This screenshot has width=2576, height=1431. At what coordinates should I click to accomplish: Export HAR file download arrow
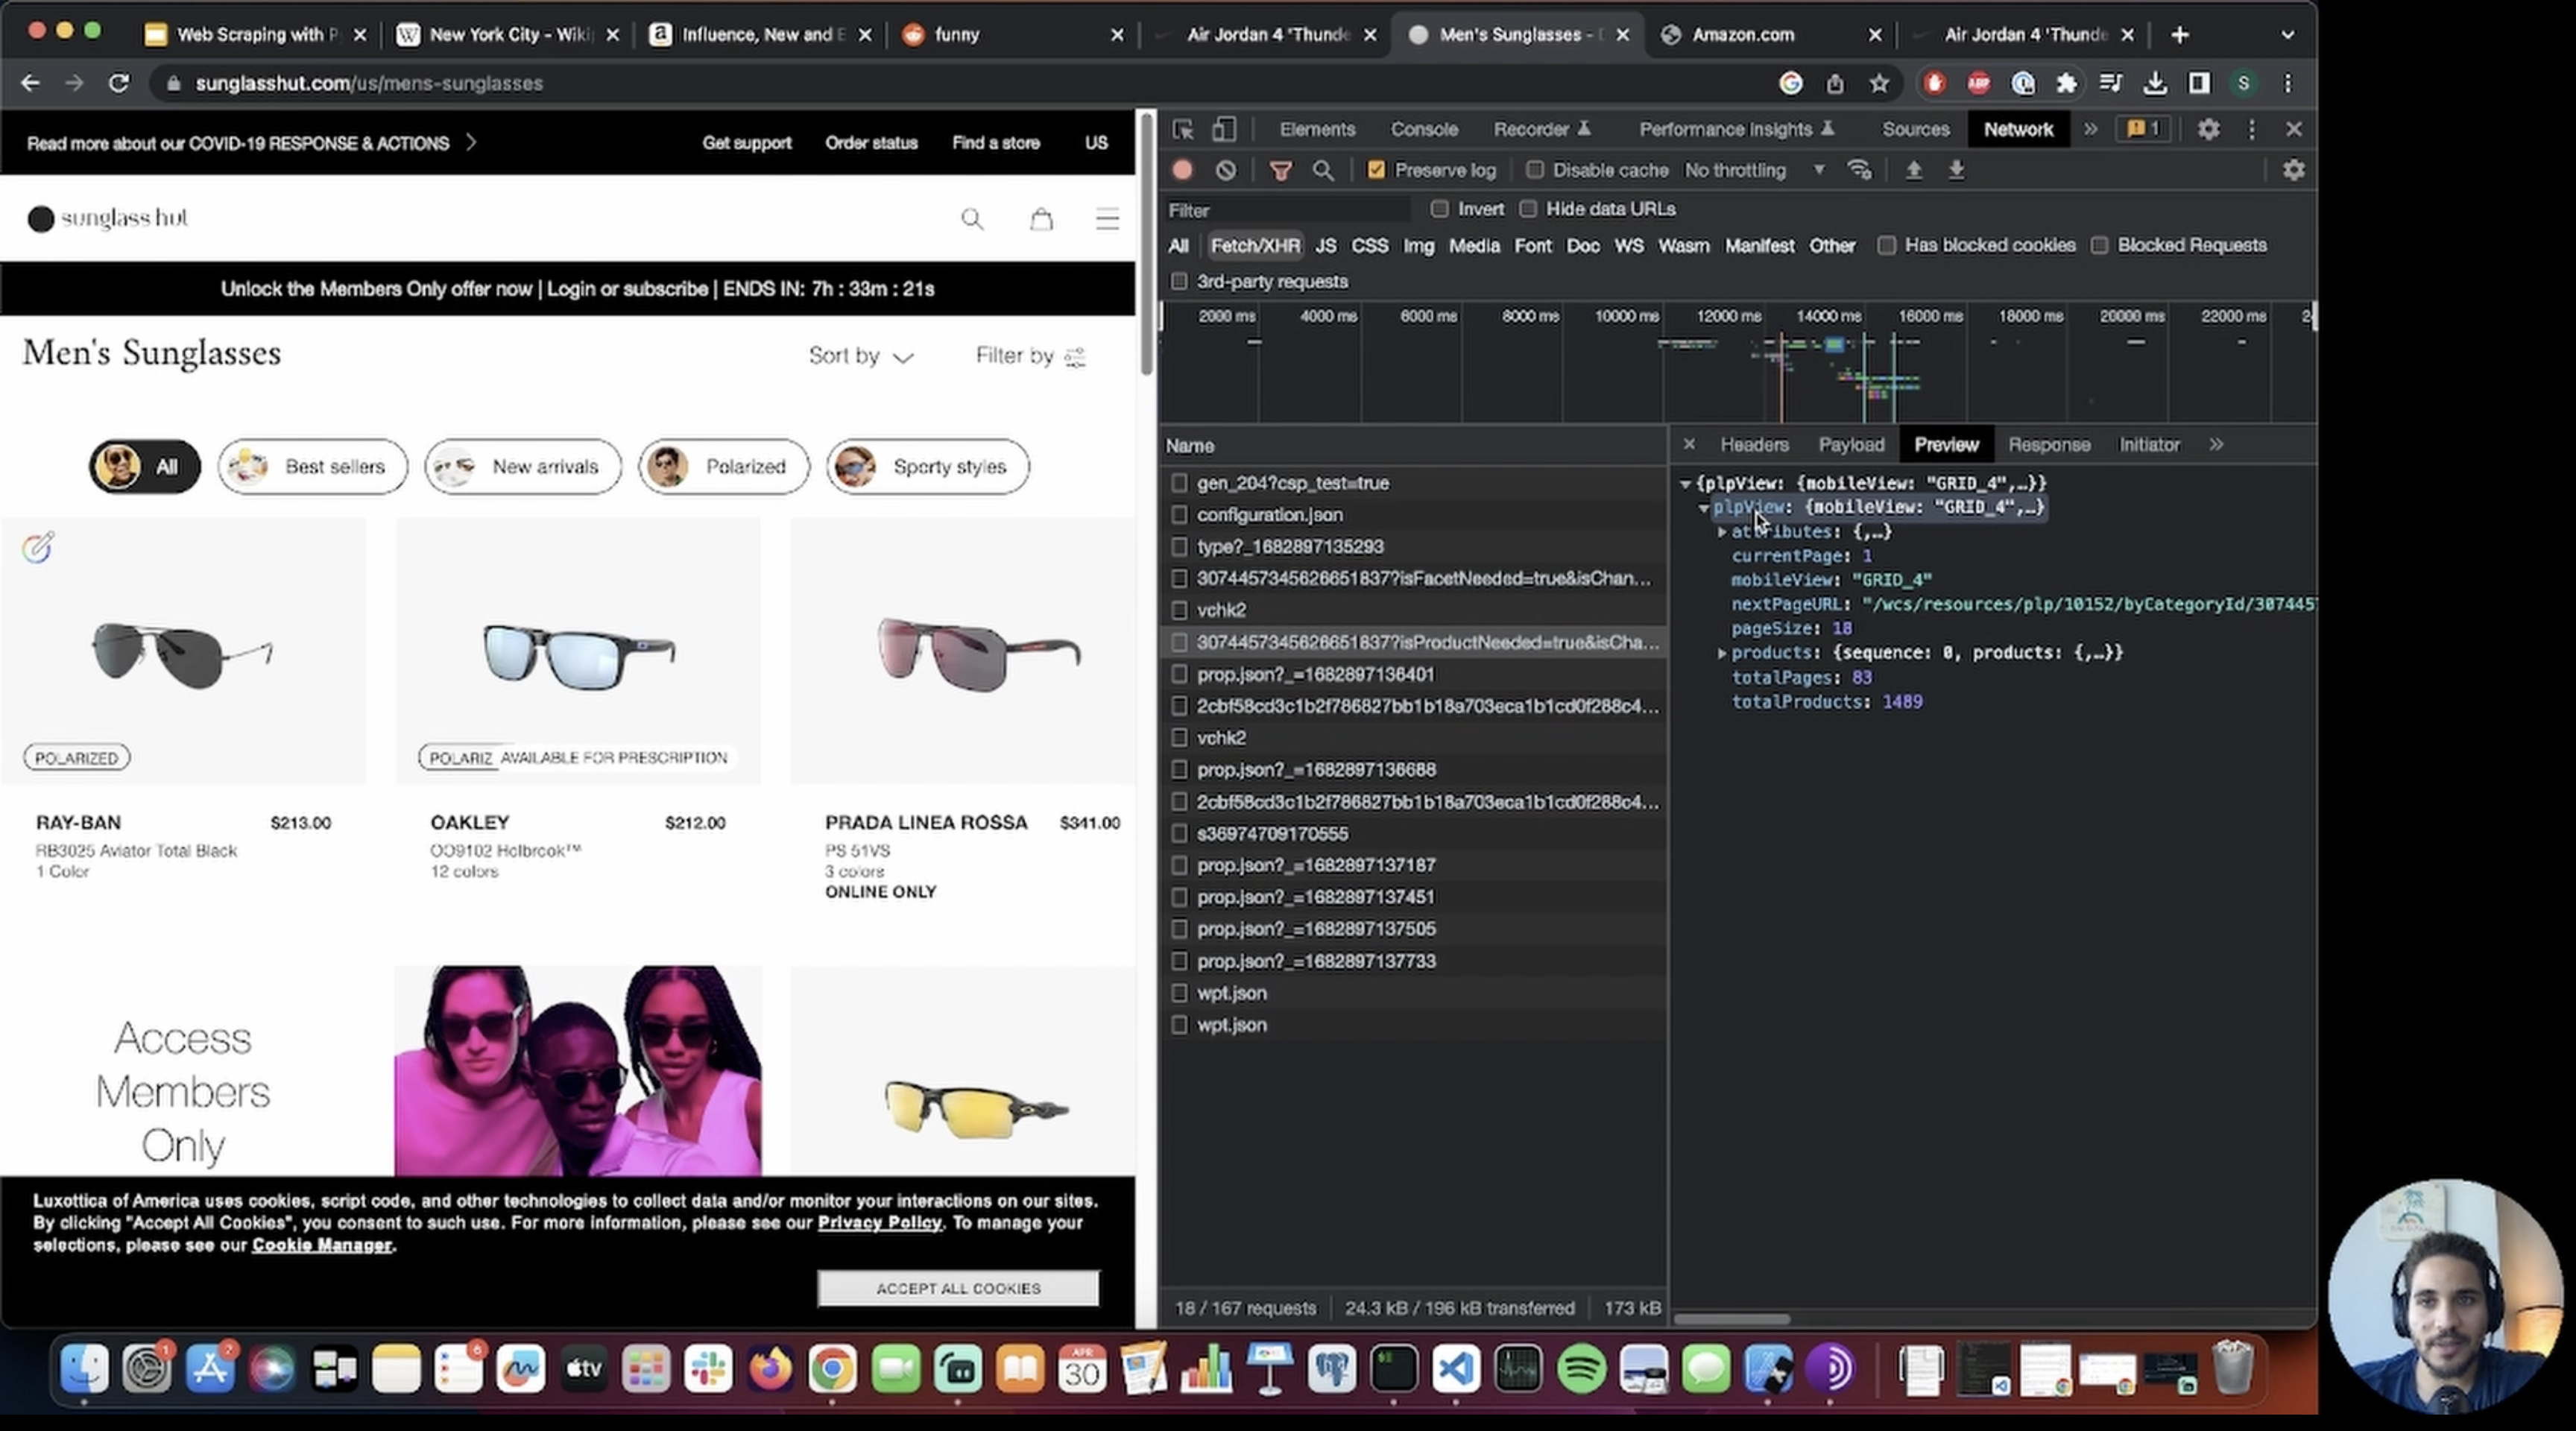[1956, 170]
